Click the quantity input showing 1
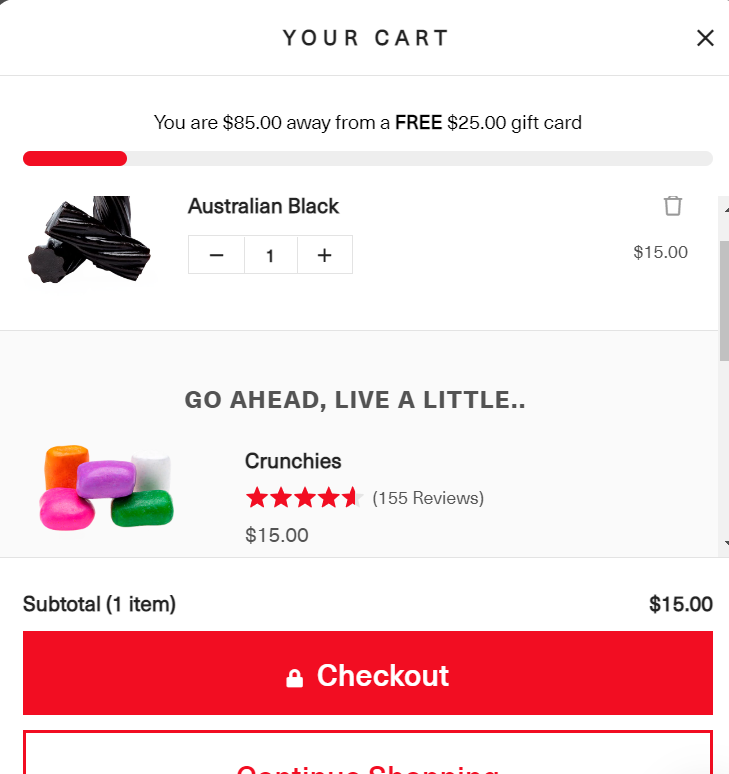 click(270, 255)
